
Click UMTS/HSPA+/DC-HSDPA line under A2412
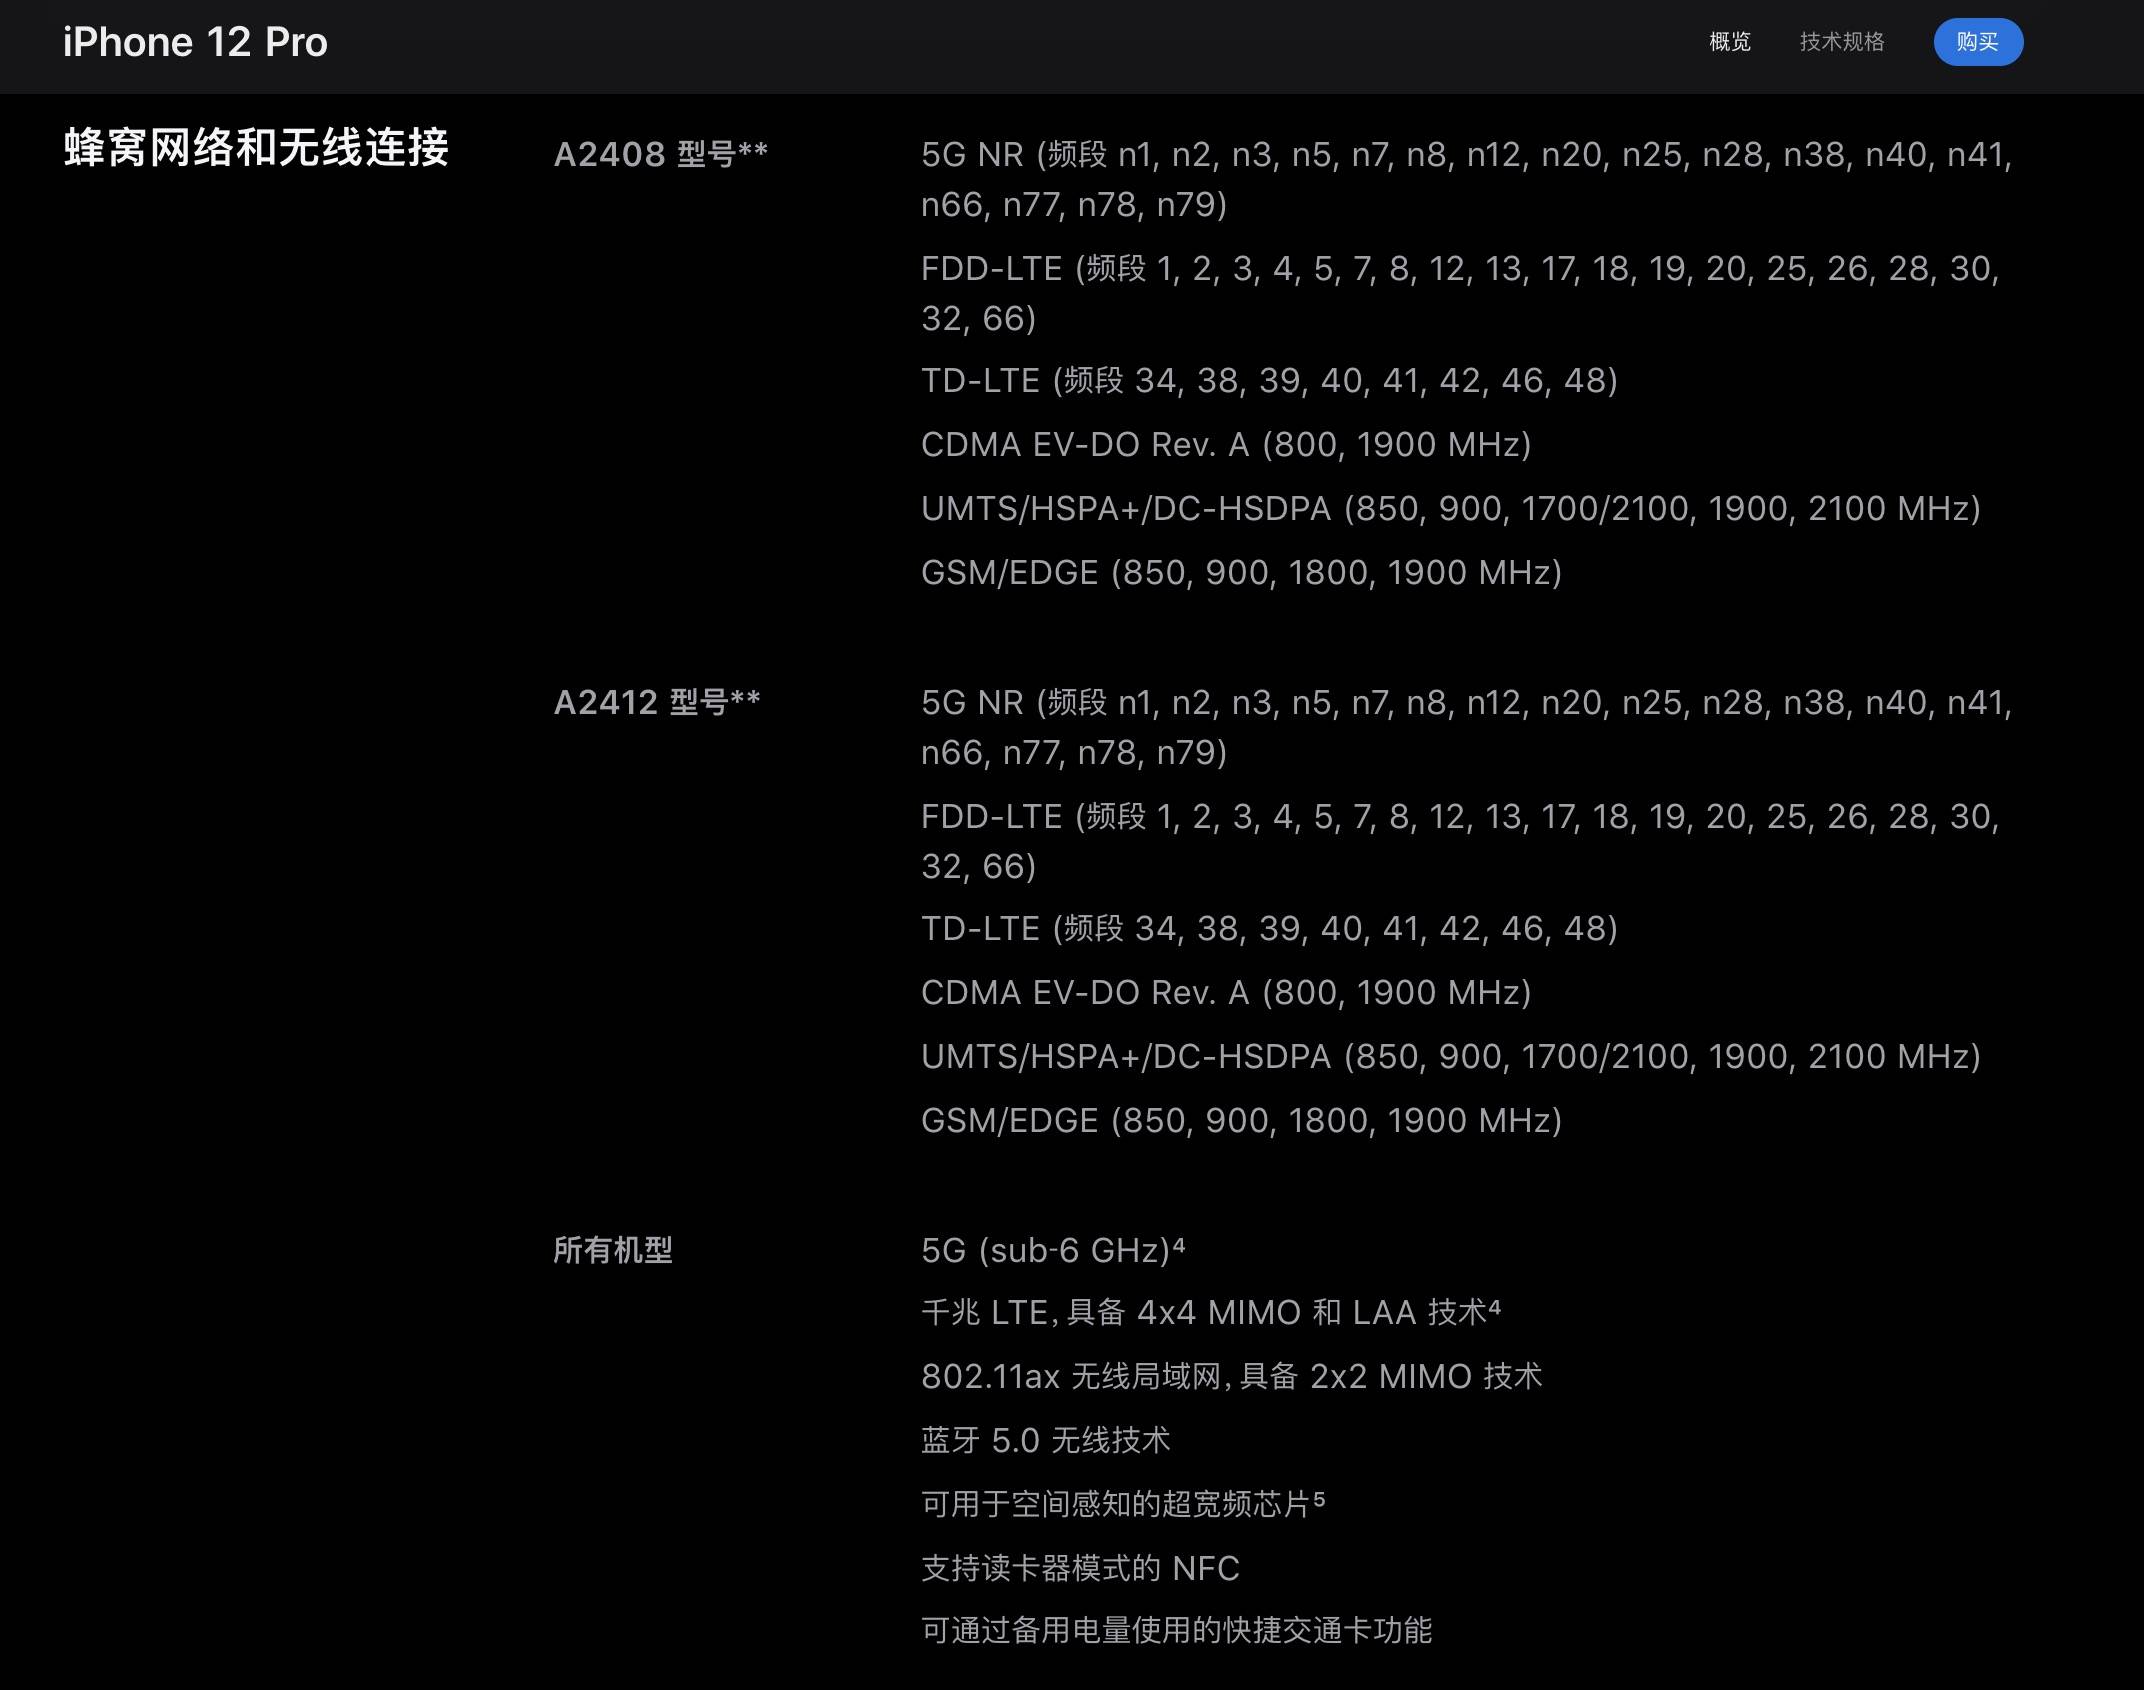click(x=1451, y=1057)
